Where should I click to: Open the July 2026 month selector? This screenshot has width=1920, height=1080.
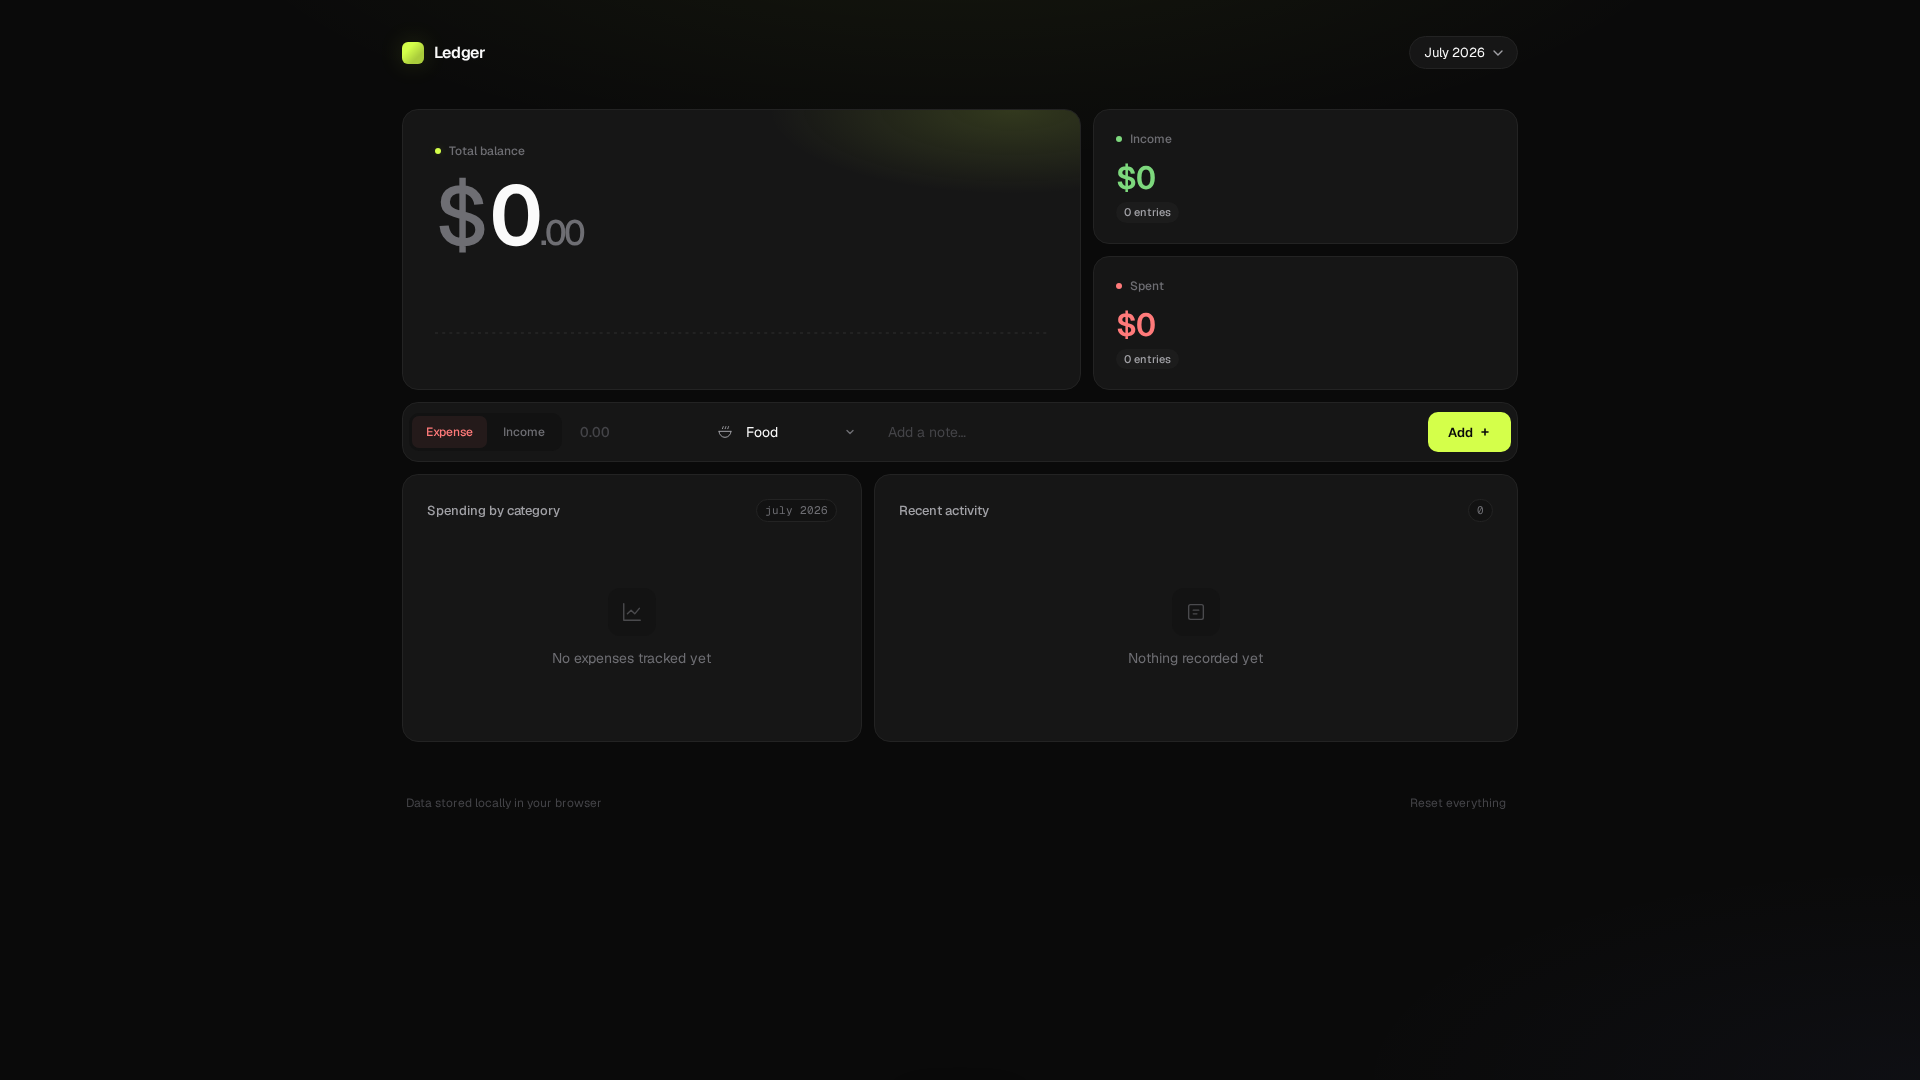coord(1463,53)
